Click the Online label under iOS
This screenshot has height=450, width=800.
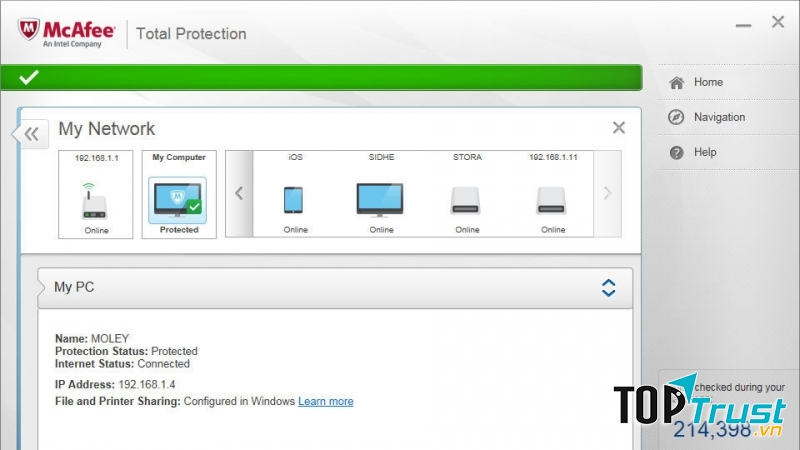(295, 230)
